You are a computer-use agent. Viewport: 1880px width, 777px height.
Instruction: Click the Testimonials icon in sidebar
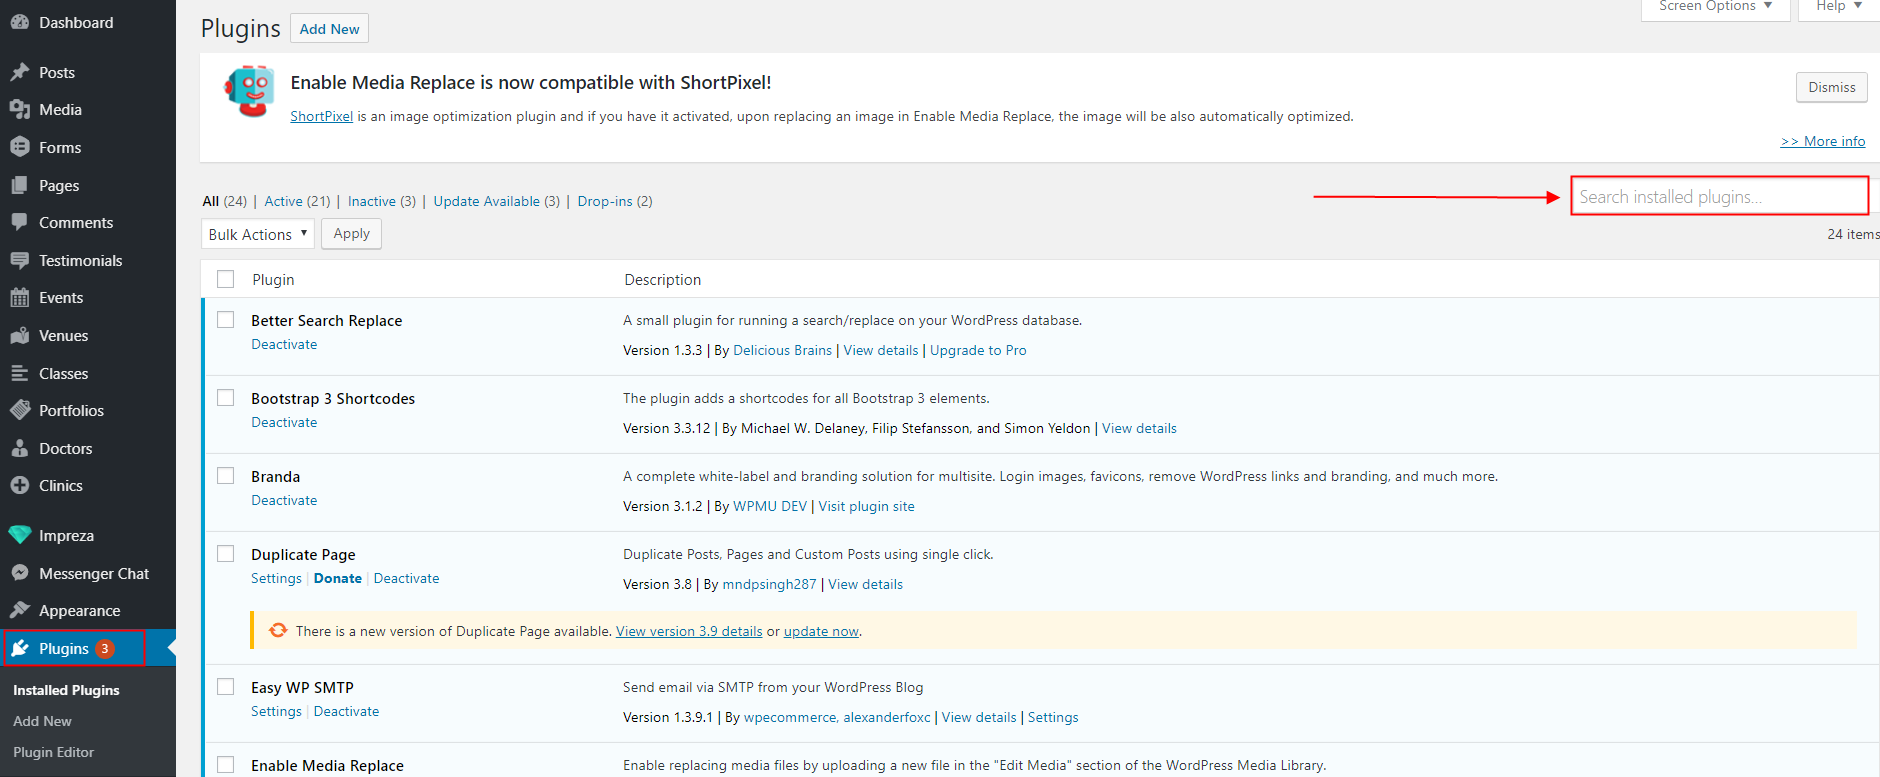click(x=20, y=260)
